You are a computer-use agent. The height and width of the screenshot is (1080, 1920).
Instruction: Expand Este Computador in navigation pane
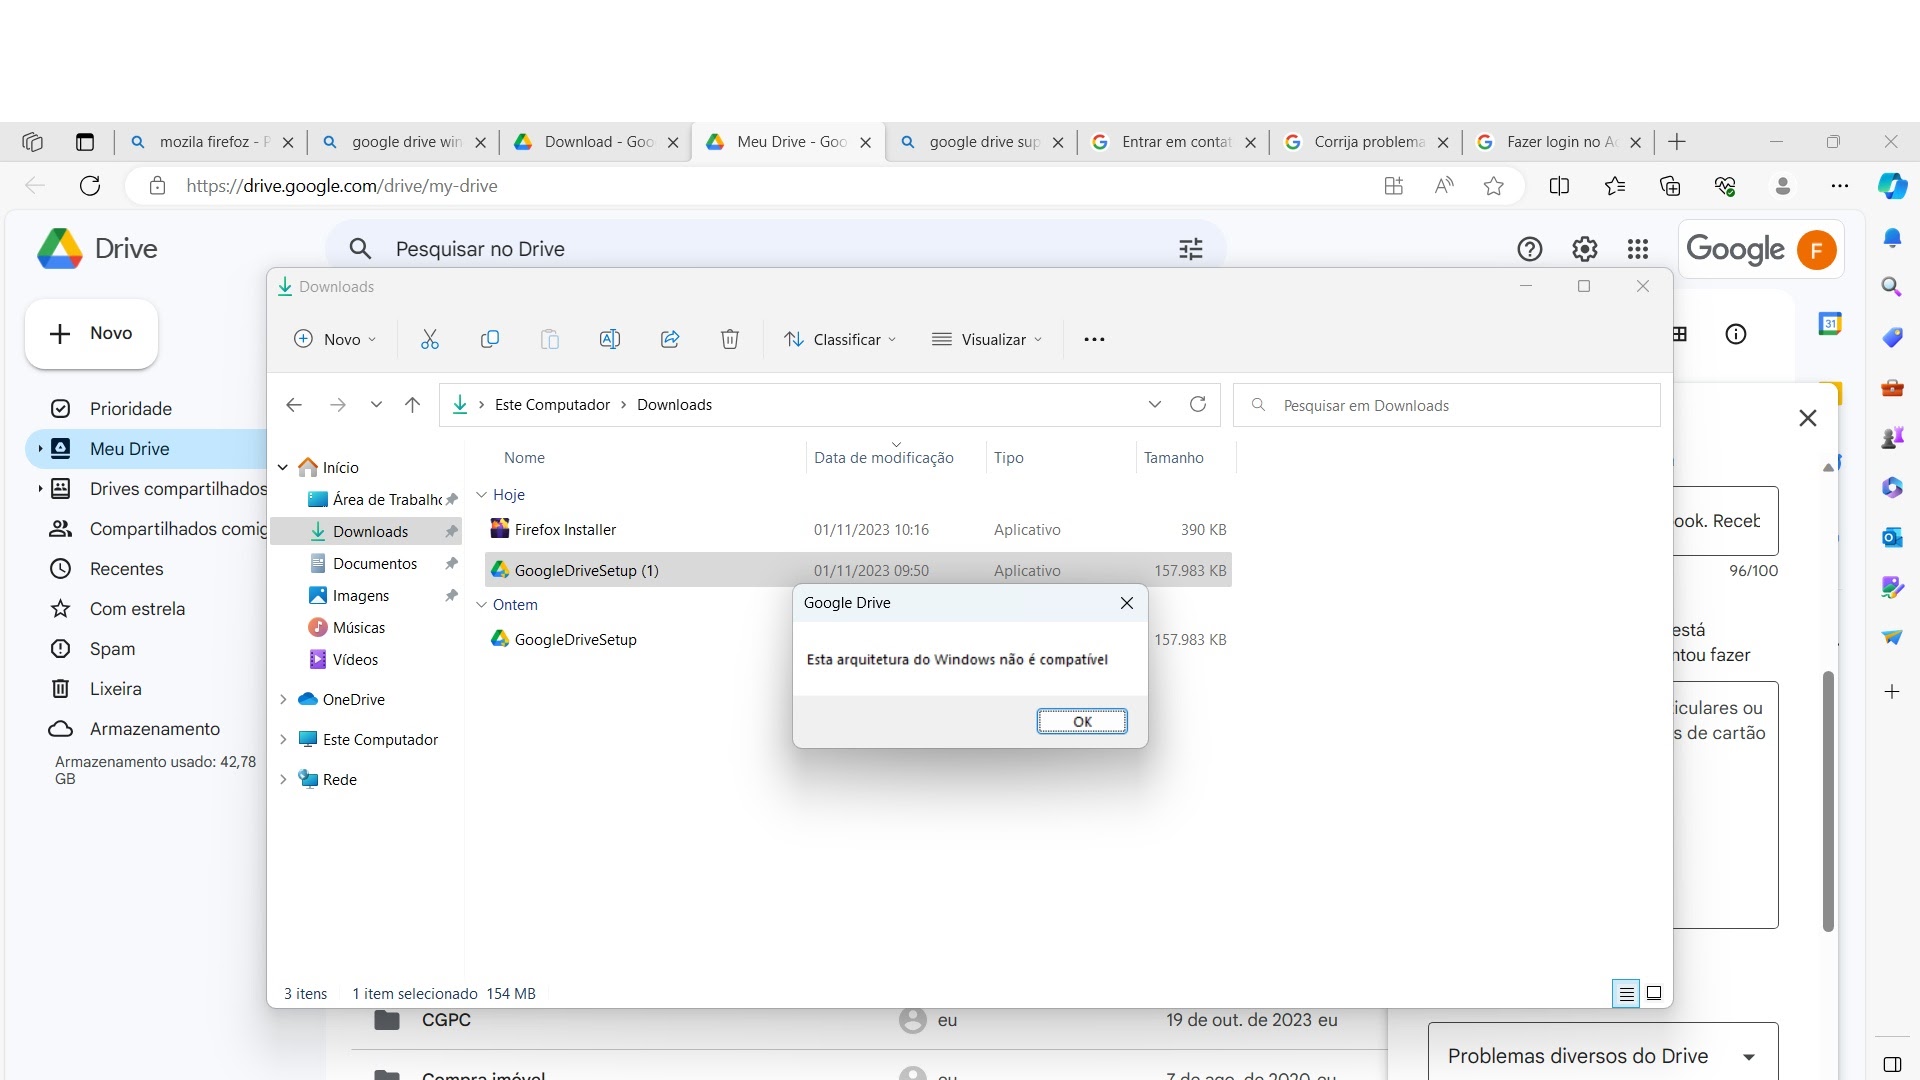283,740
